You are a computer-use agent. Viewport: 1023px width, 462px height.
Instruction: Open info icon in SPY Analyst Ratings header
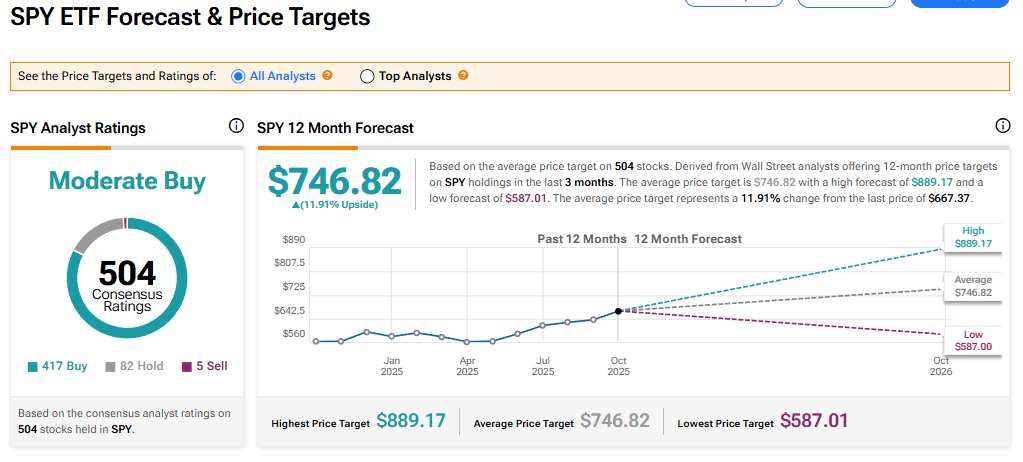pyautogui.click(x=236, y=126)
